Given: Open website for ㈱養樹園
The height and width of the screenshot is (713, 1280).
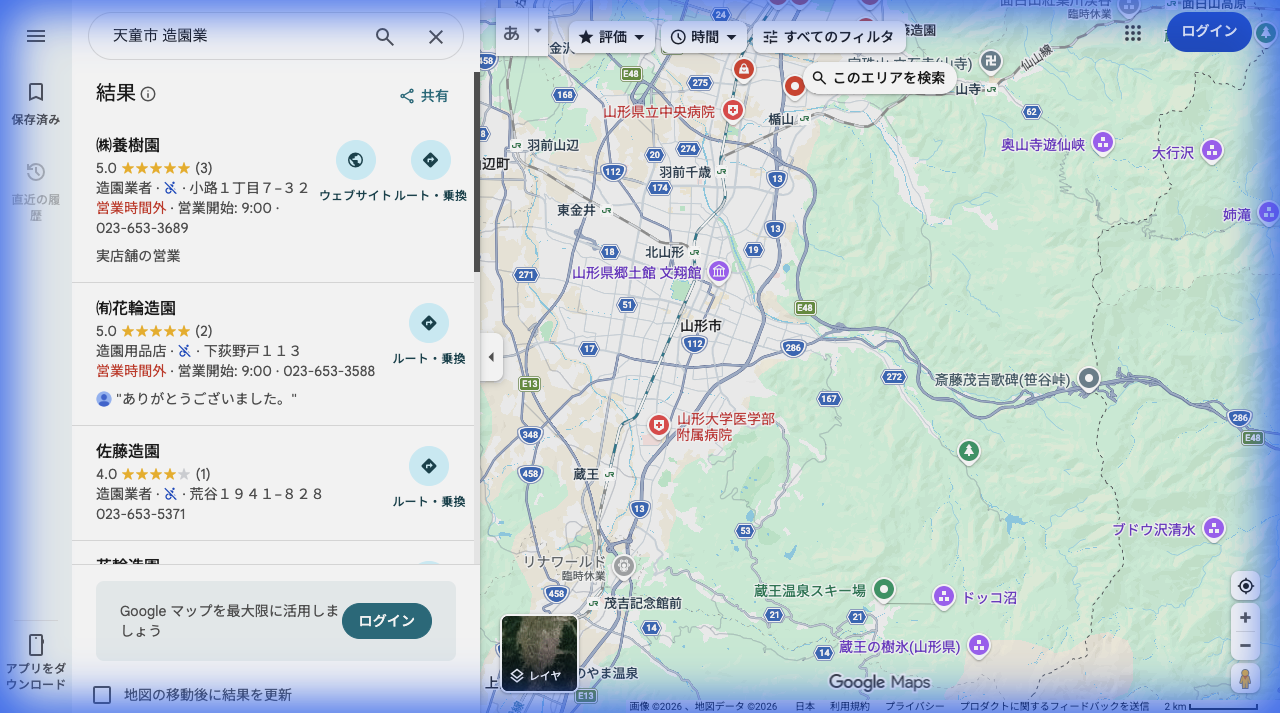Looking at the screenshot, I should pos(355,161).
